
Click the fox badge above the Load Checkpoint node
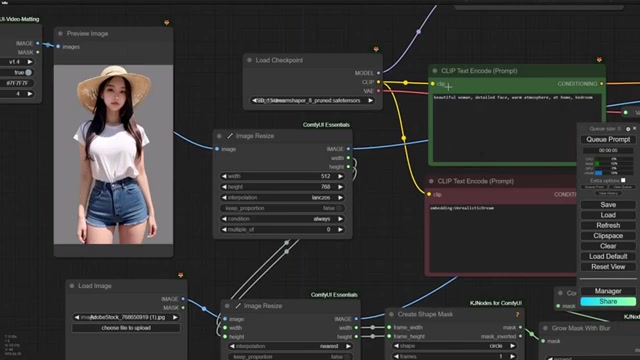tap(376, 49)
